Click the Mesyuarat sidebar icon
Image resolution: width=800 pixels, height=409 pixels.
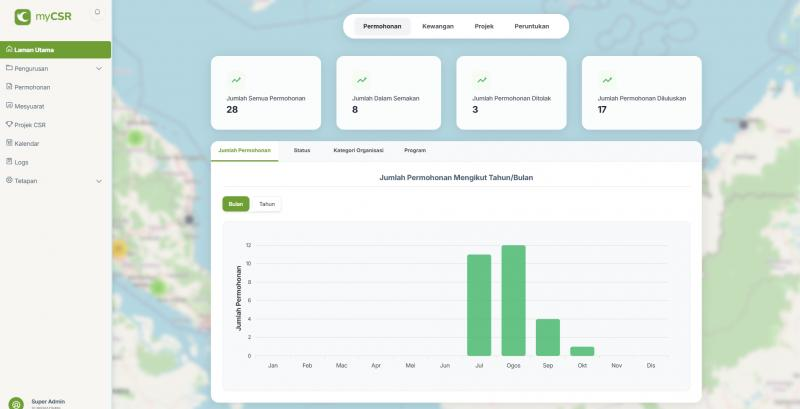[x=9, y=106]
